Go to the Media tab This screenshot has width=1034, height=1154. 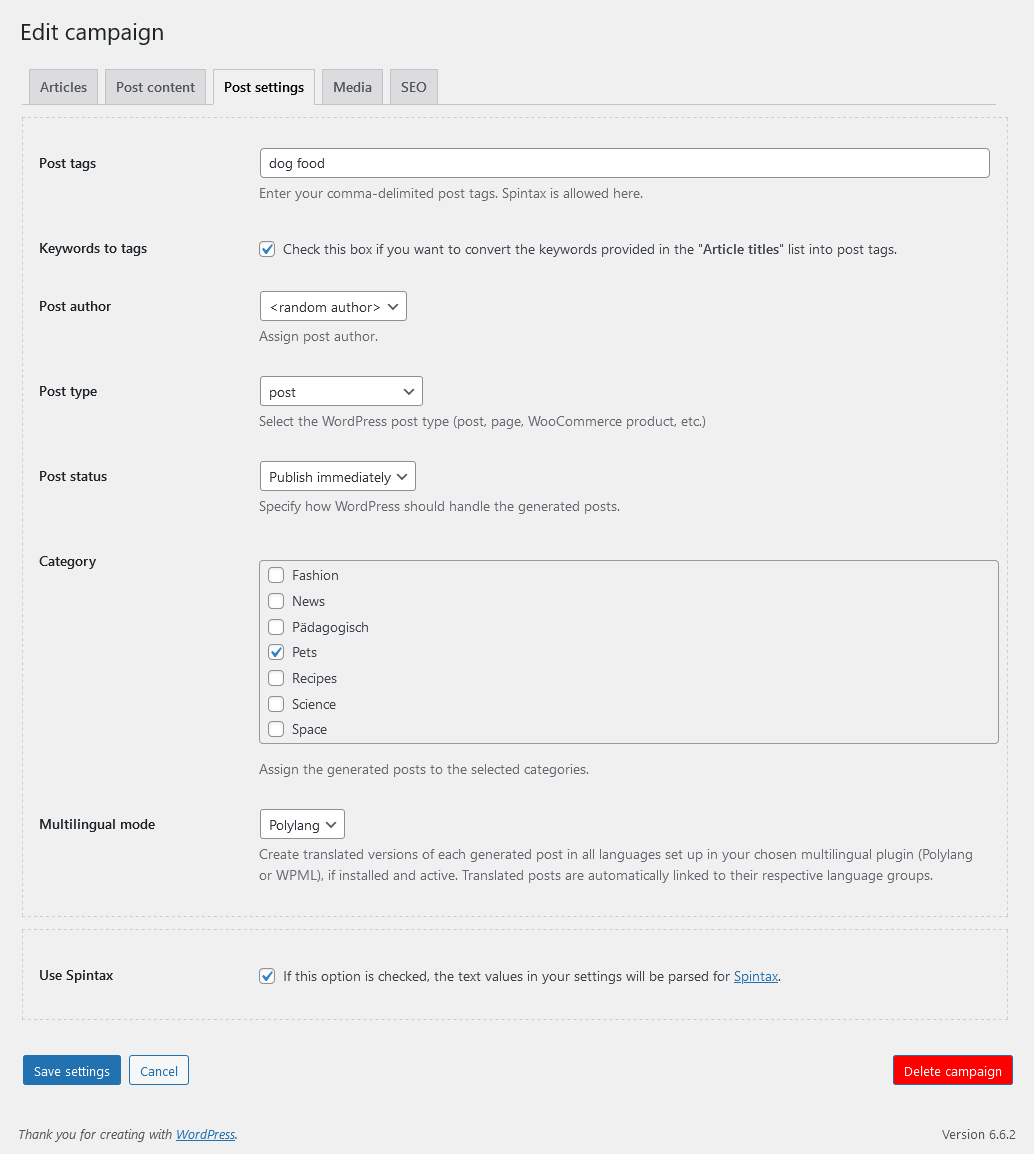coord(352,87)
